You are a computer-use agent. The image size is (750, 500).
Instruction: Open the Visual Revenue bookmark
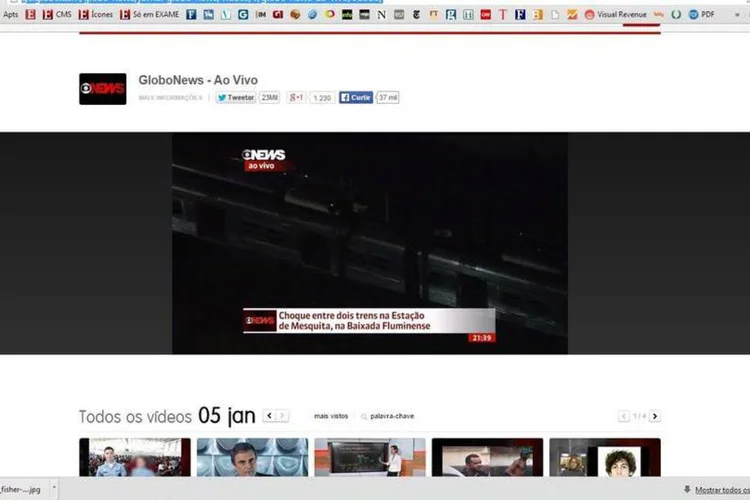click(616, 14)
